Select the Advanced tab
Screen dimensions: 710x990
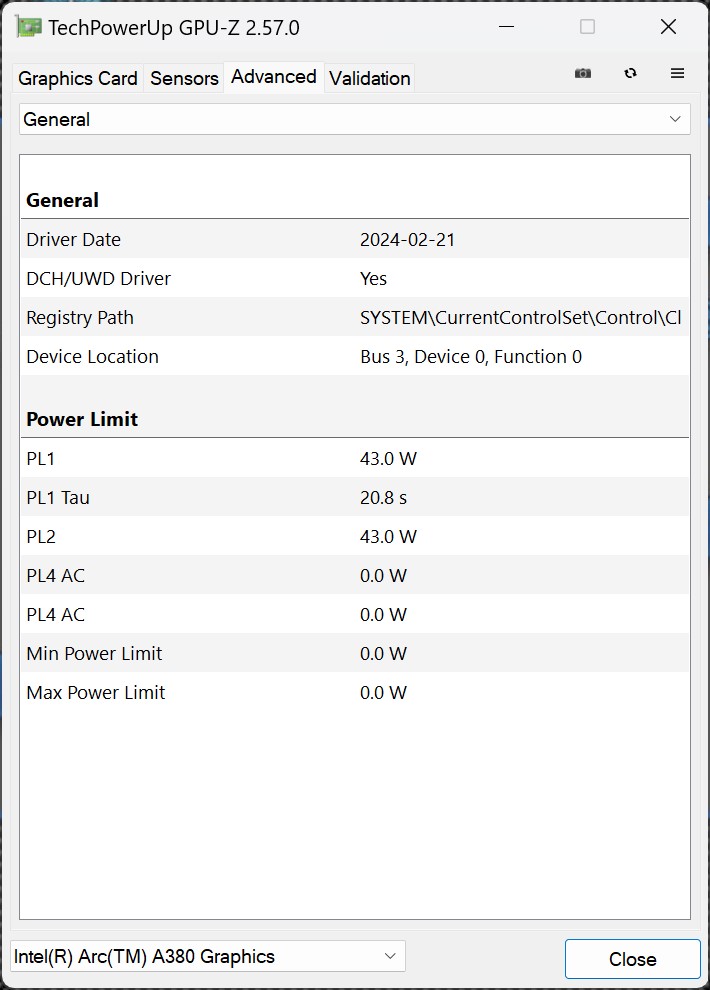(273, 77)
